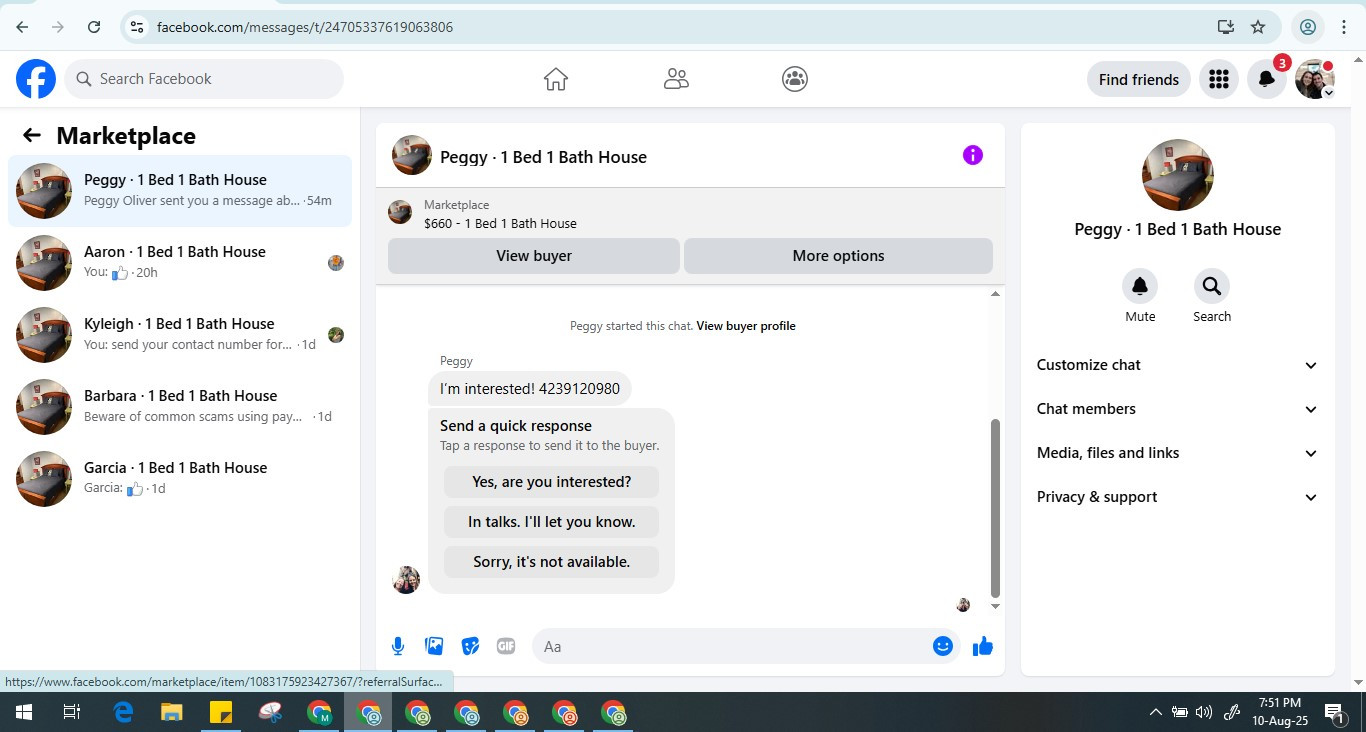Image resolution: width=1366 pixels, height=732 pixels.
Task: Expand Media, files and links section
Action: [1178, 453]
